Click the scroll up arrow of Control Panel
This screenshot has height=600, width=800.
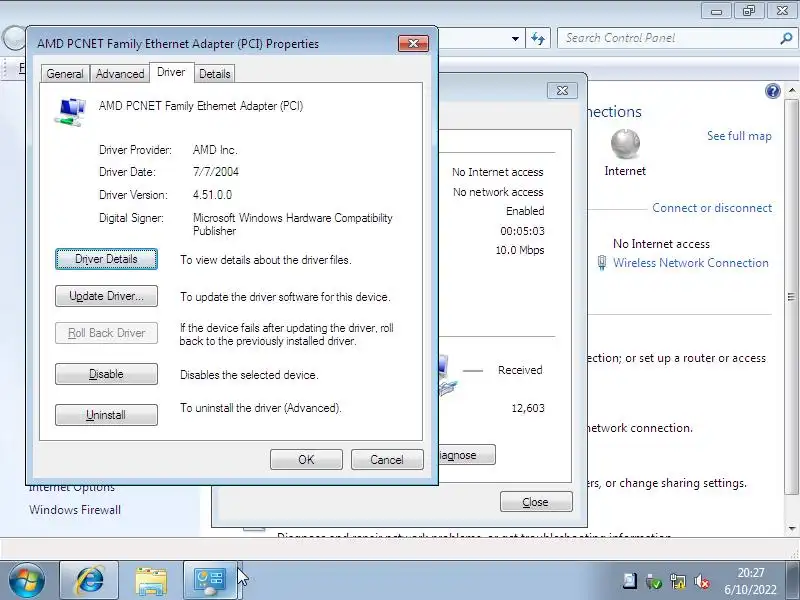(x=791, y=90)
